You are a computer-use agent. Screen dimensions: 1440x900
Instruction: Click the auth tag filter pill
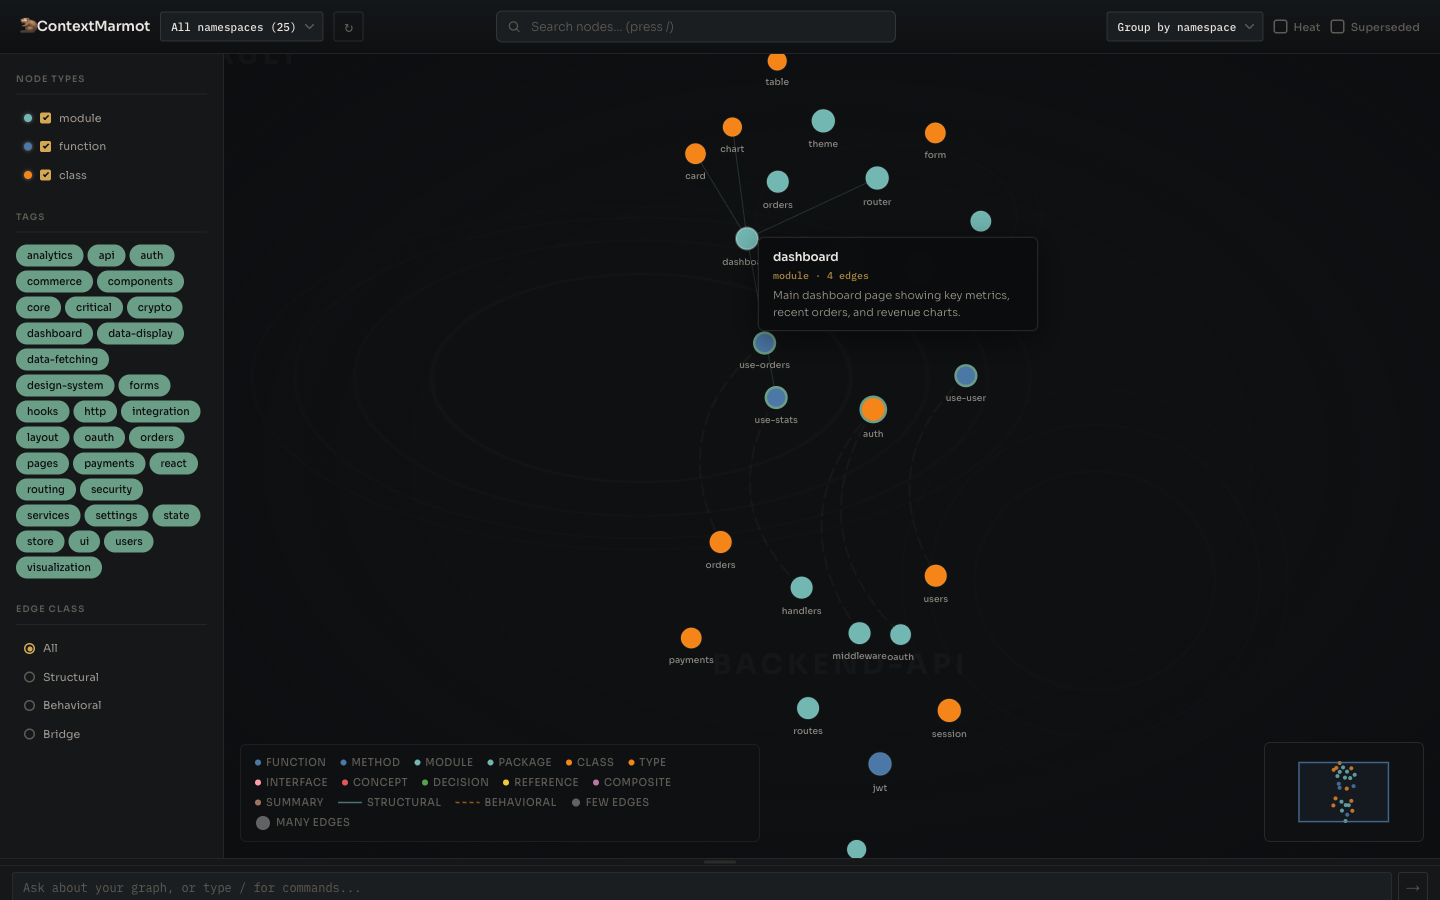(x=151, y=255)
